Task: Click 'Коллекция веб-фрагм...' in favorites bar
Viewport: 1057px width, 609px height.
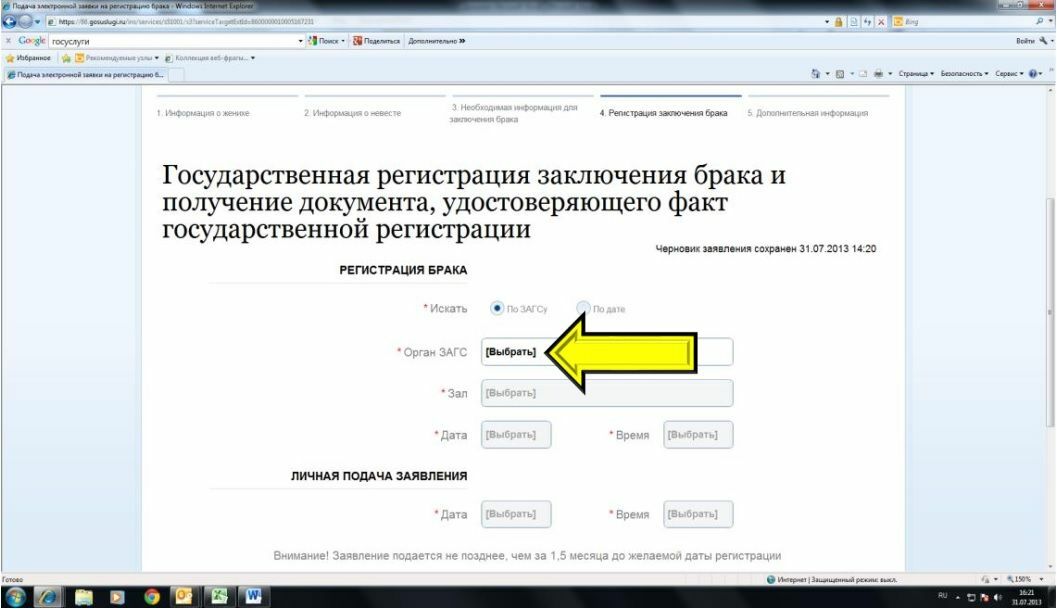Action: 210,58
